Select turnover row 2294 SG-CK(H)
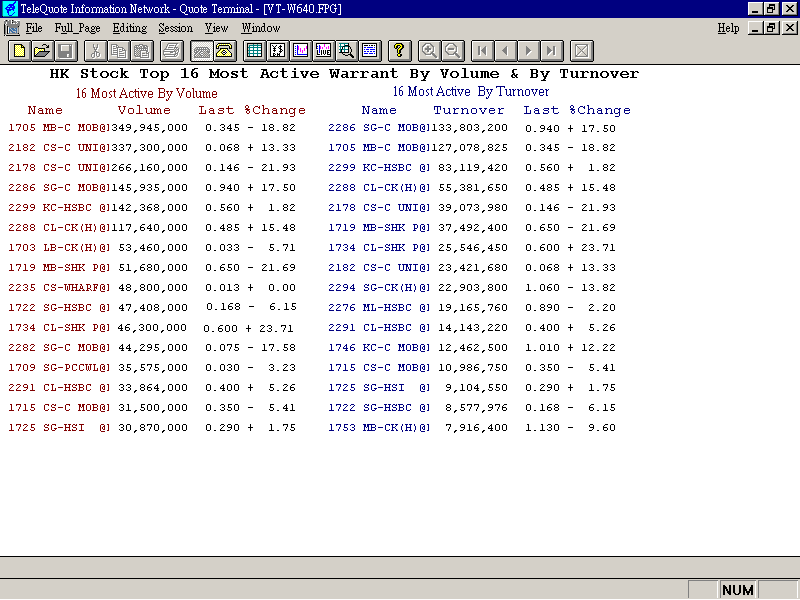Screen dimensions: 800x600 pyautogui.click(x=472, y=287)
